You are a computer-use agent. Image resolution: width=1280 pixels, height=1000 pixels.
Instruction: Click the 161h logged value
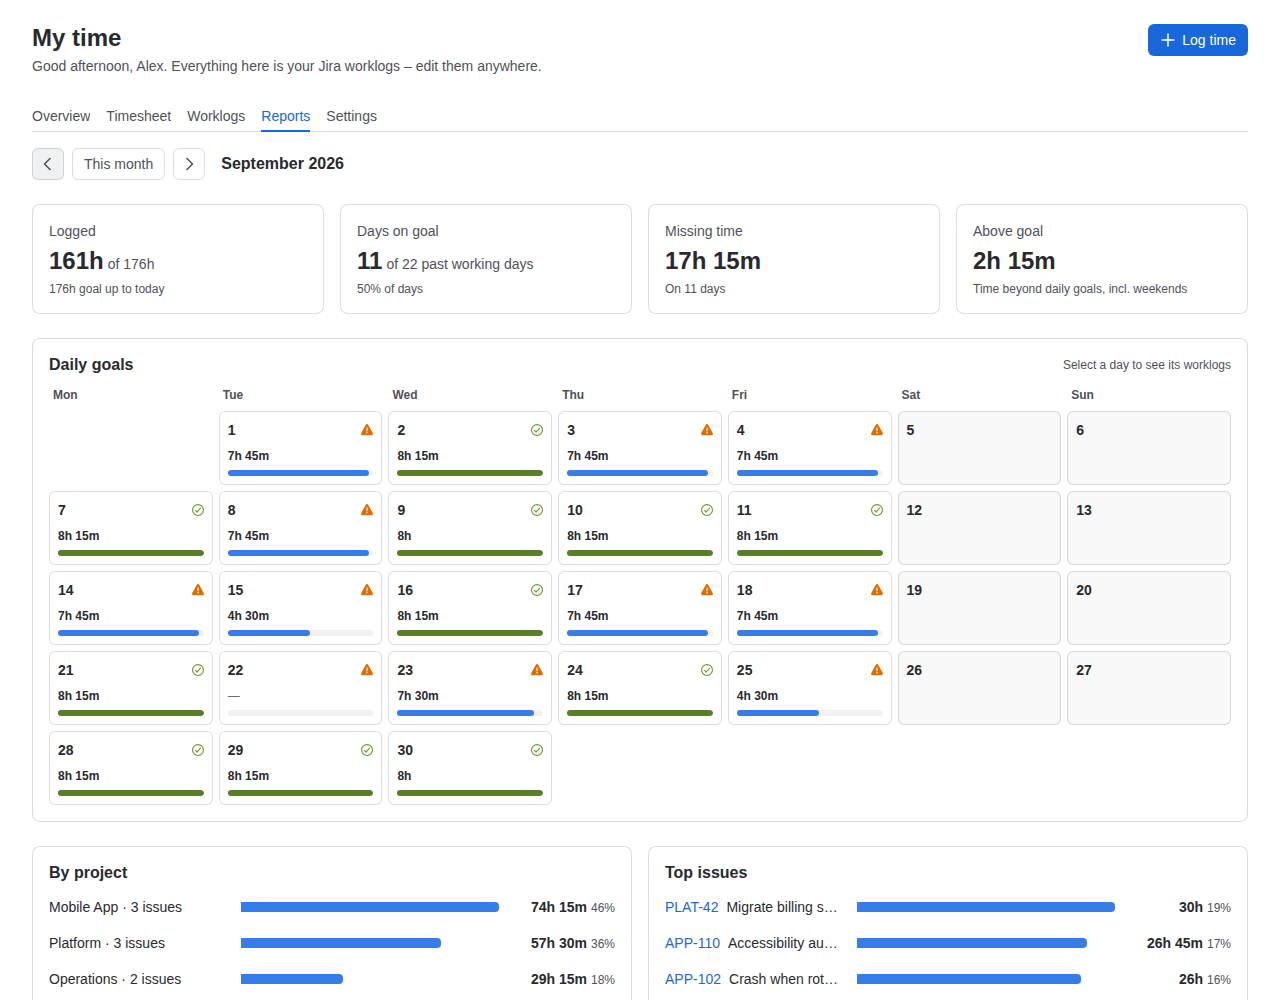click(76, 261)
